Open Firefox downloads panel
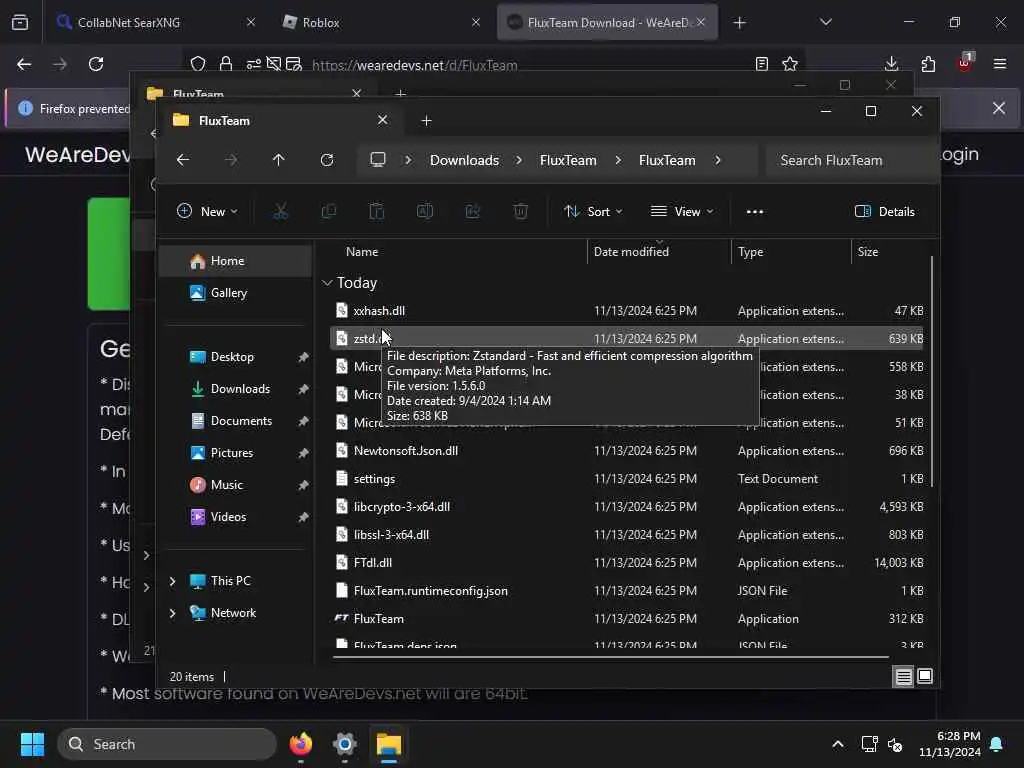The height and width of the screenshot is (768, 1024). (891, 64)
